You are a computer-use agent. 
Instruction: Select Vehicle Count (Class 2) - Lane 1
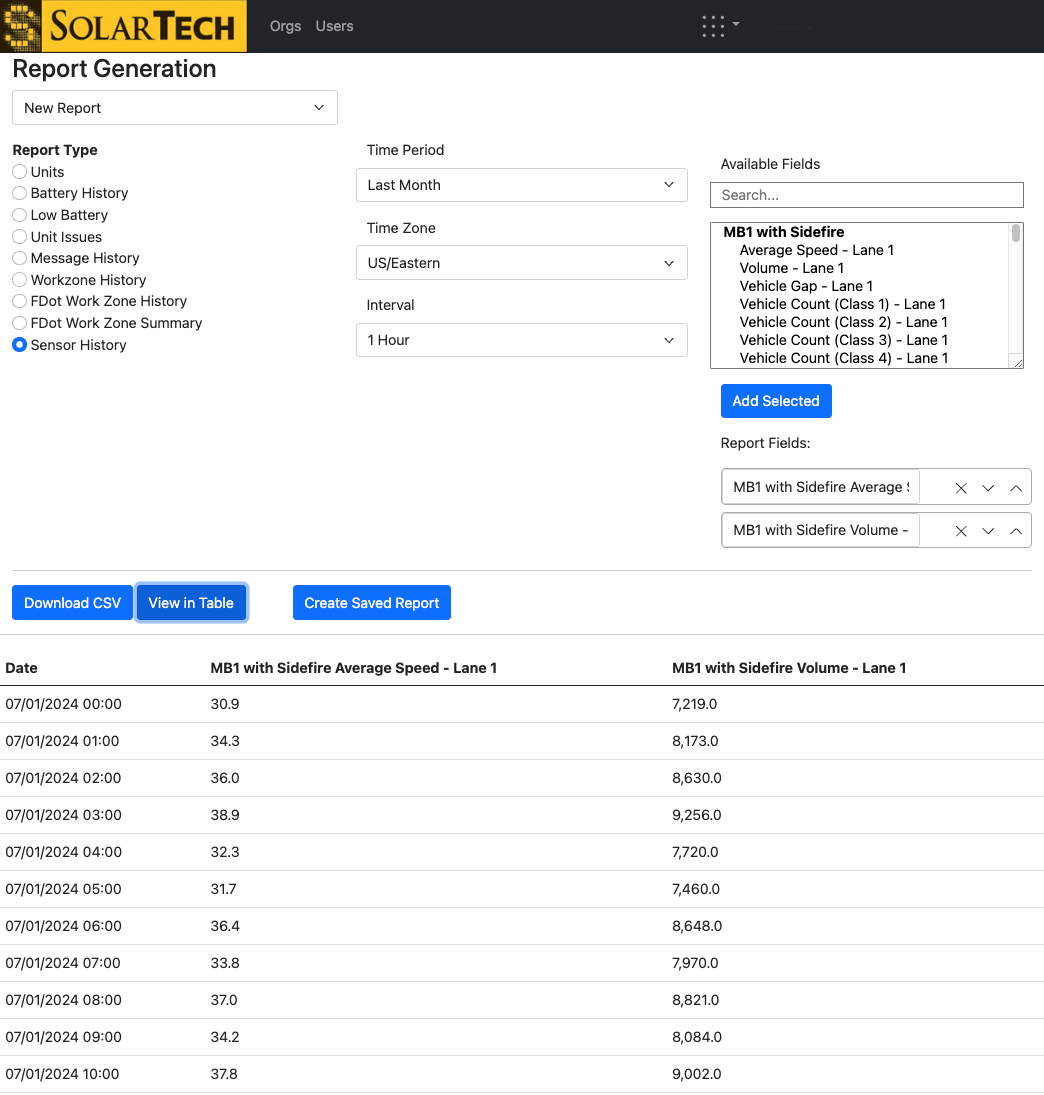click(x=843, y=323)
